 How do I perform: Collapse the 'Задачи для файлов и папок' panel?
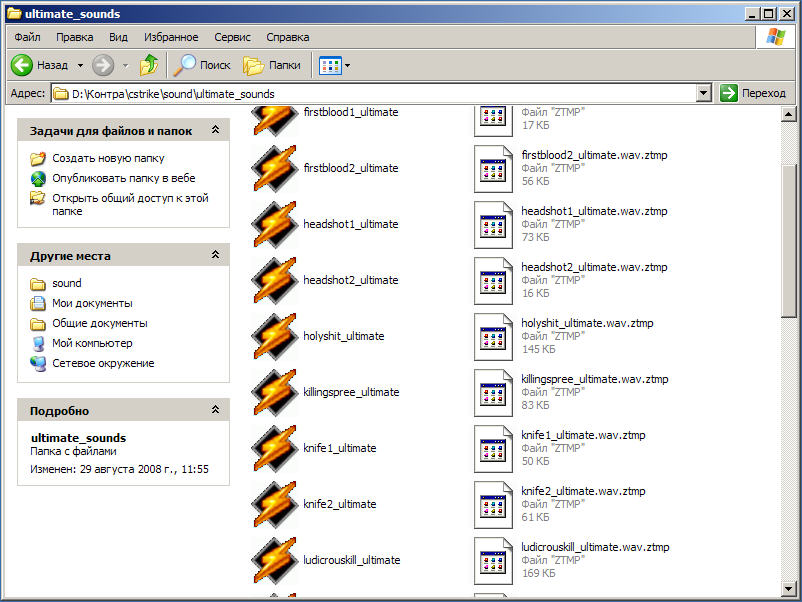pyautogui.click(x=215, y=130)
